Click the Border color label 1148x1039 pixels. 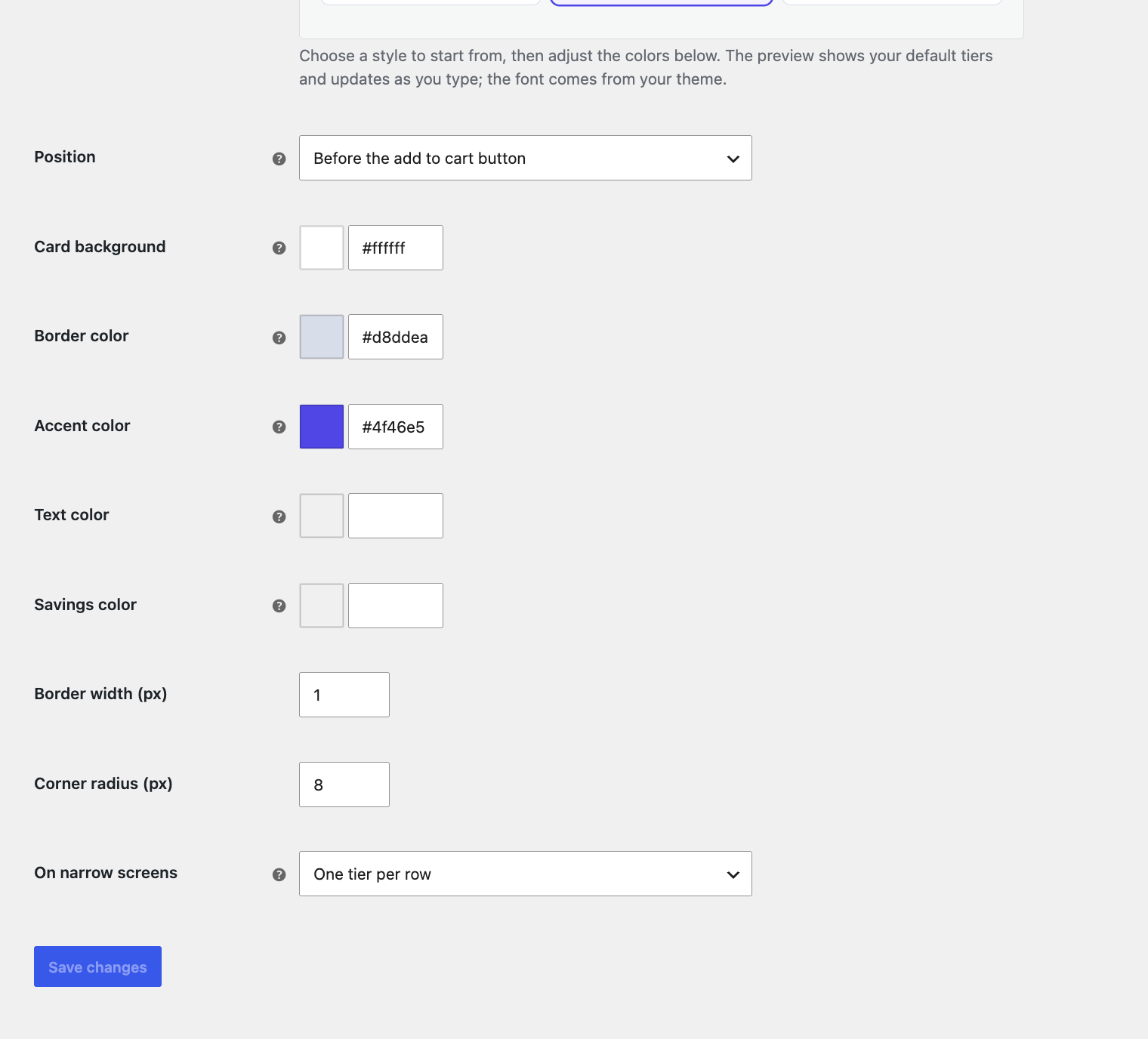click(81, 336)
